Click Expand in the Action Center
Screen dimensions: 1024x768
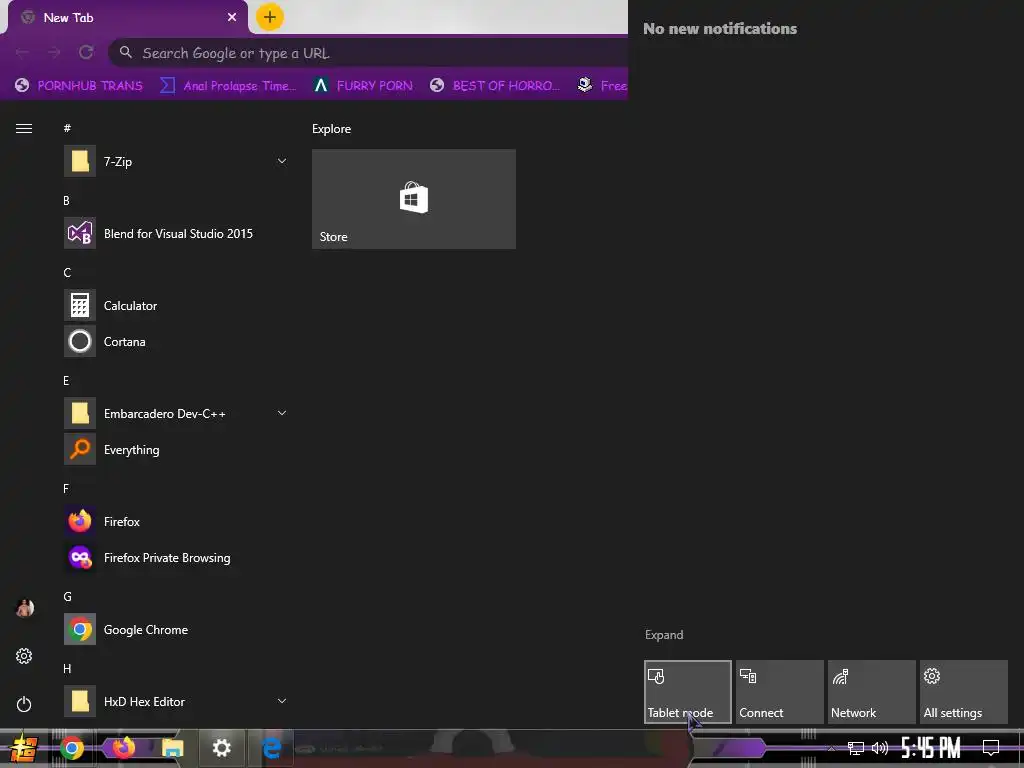click(x=664, y=635)
